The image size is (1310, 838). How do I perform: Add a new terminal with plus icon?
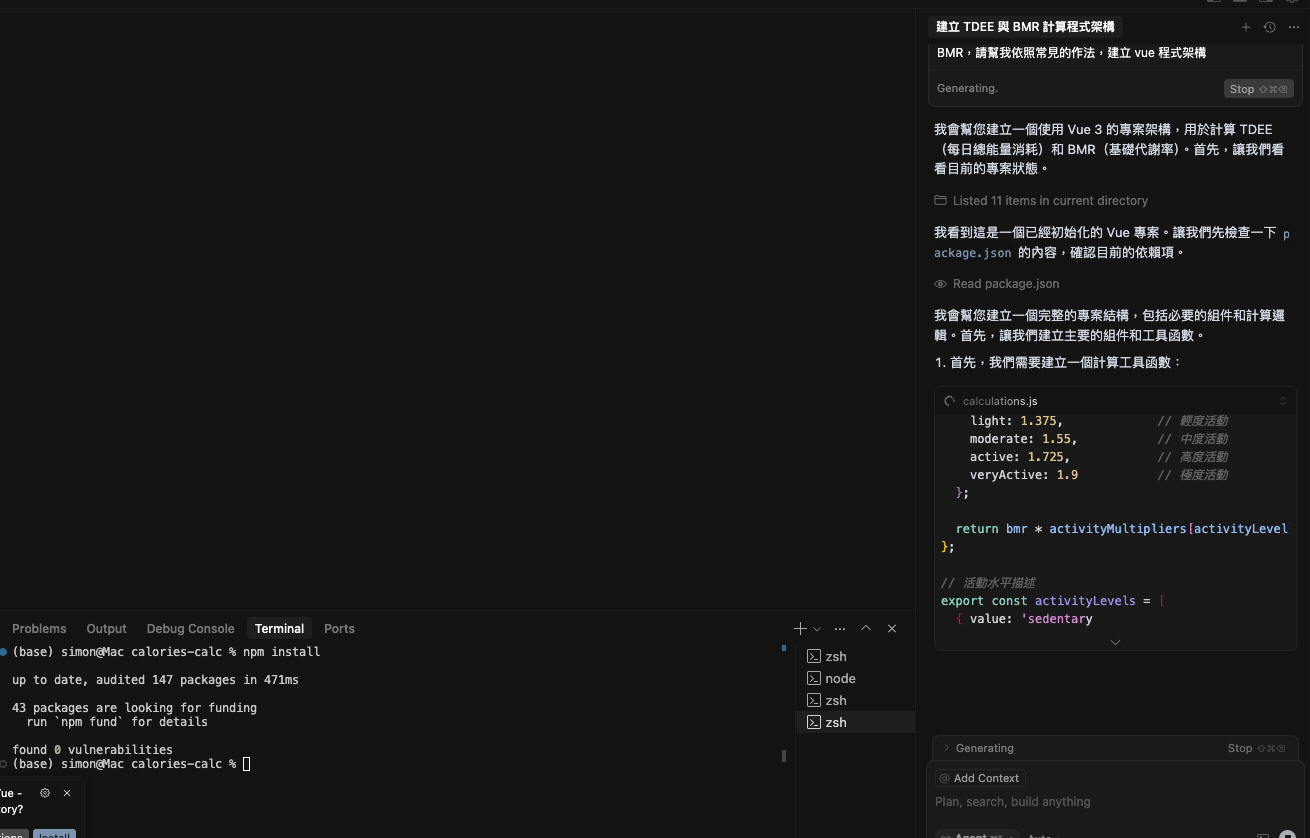coord(800,629)
